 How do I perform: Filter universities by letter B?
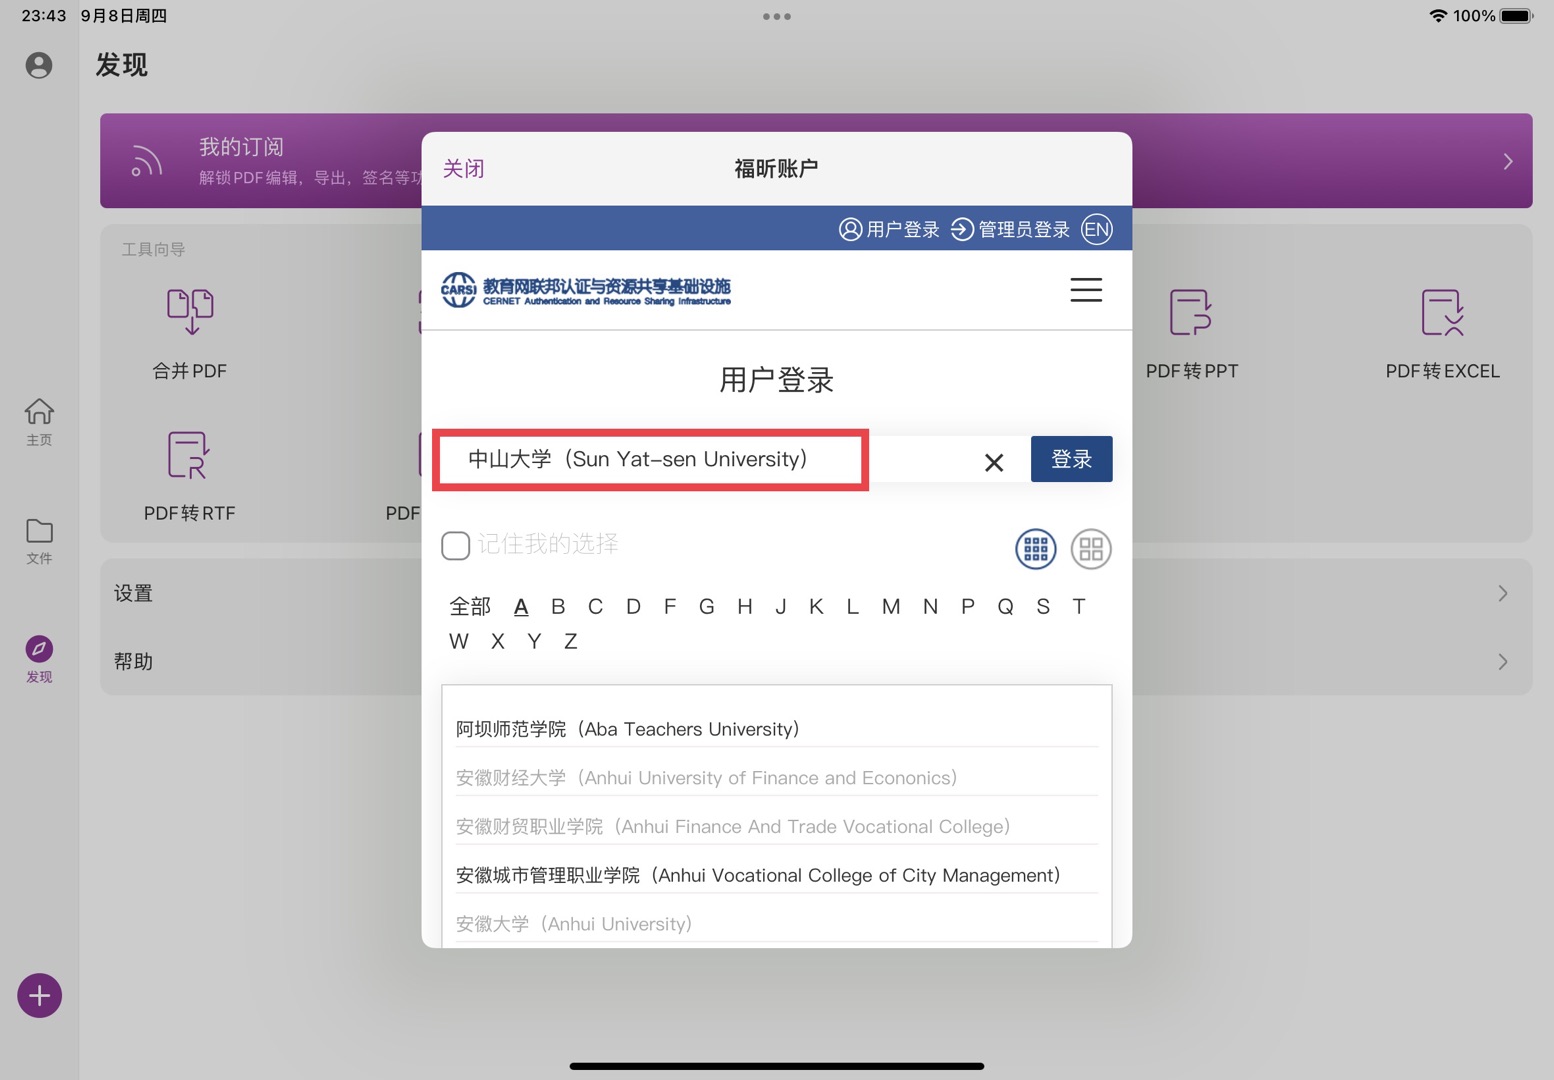pos(558,606)
